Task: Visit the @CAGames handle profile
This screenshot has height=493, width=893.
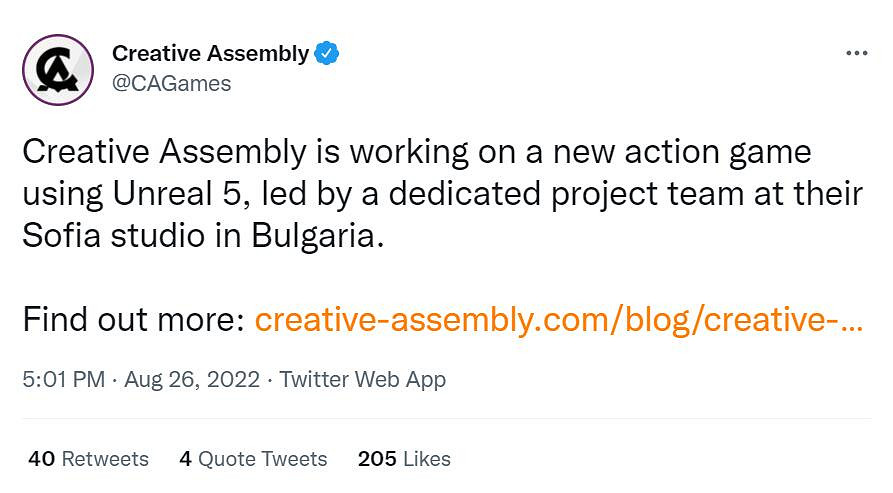Action: (x=171, y=84)
